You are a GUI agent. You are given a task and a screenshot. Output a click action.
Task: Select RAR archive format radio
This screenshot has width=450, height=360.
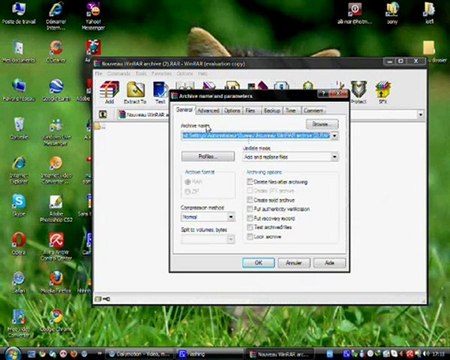[x=188, y=182]
